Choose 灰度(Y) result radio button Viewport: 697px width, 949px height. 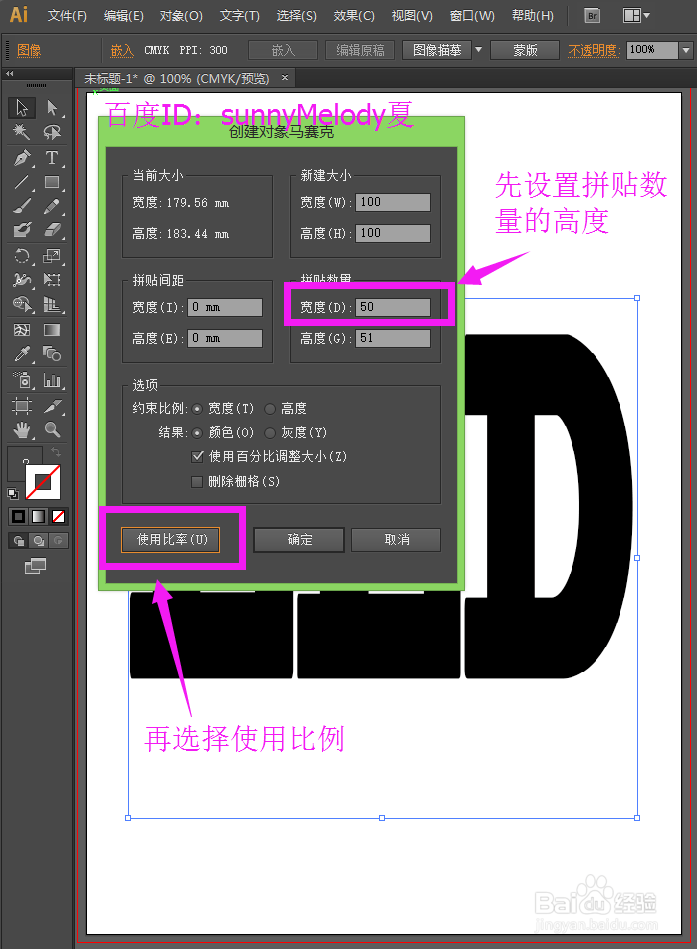pyautogui.click(x=270, y=433)
